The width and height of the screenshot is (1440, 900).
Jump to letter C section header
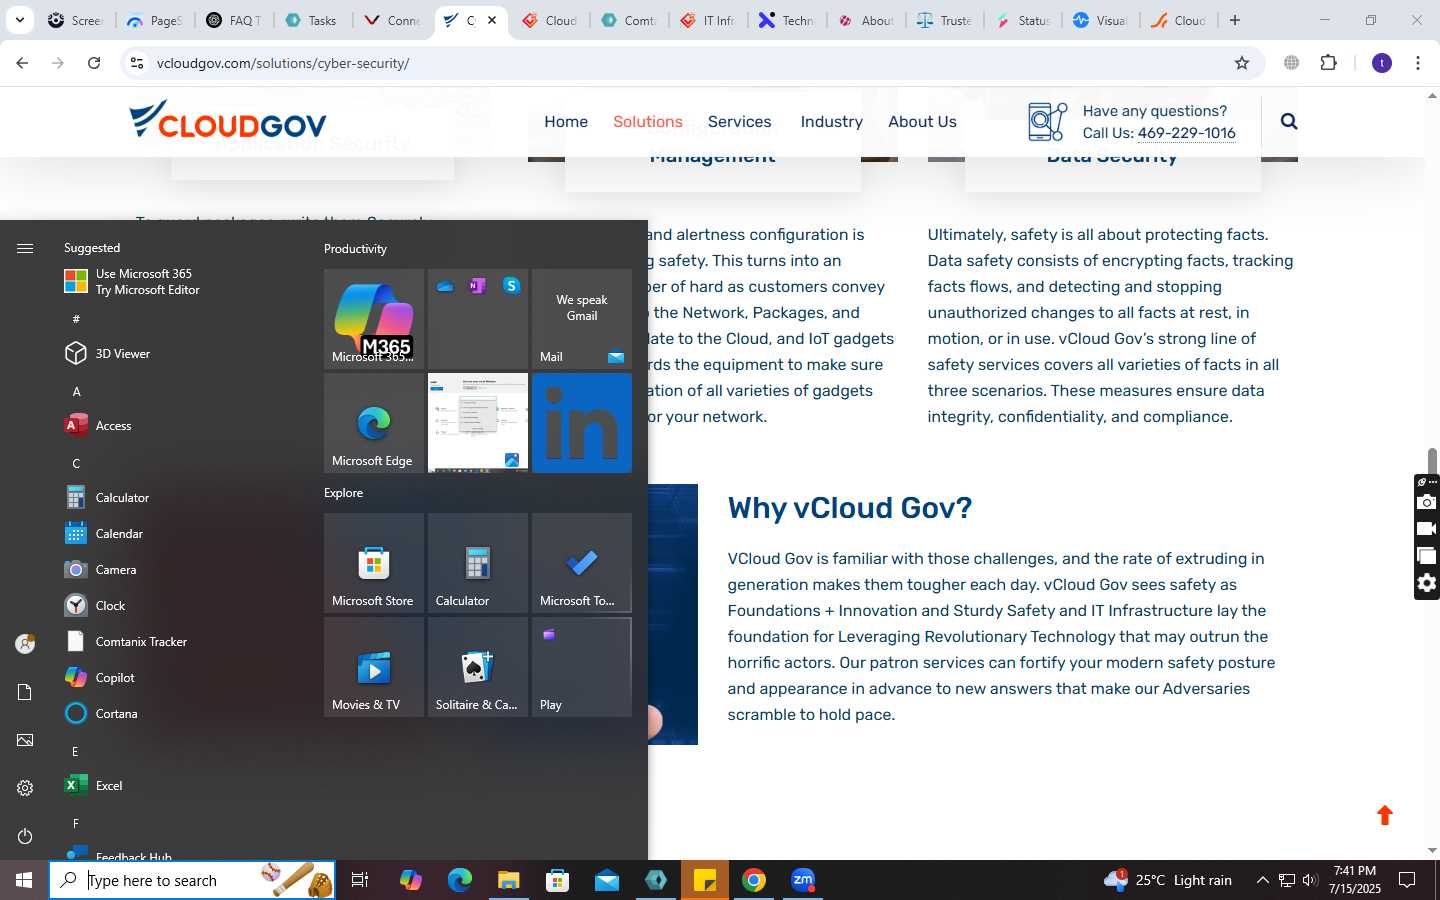pyautogui.click(x=76, y=463)
